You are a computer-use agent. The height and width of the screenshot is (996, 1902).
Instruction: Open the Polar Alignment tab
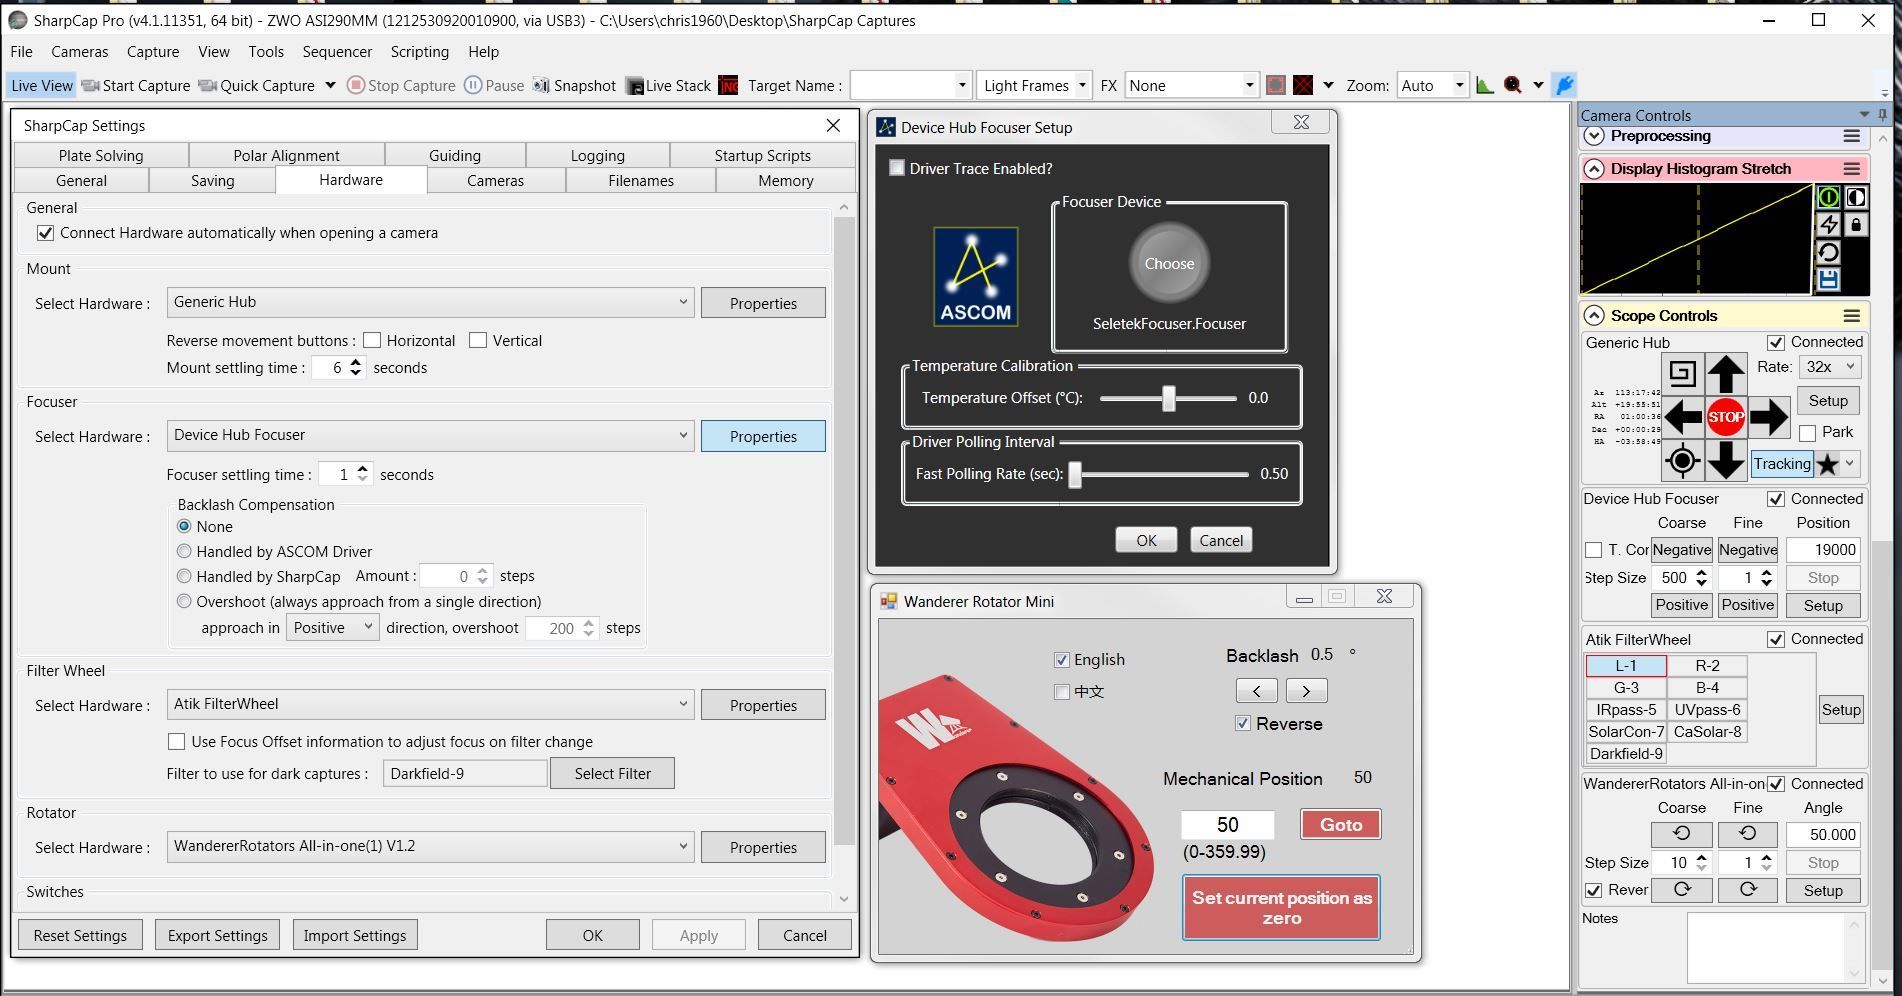286,156
